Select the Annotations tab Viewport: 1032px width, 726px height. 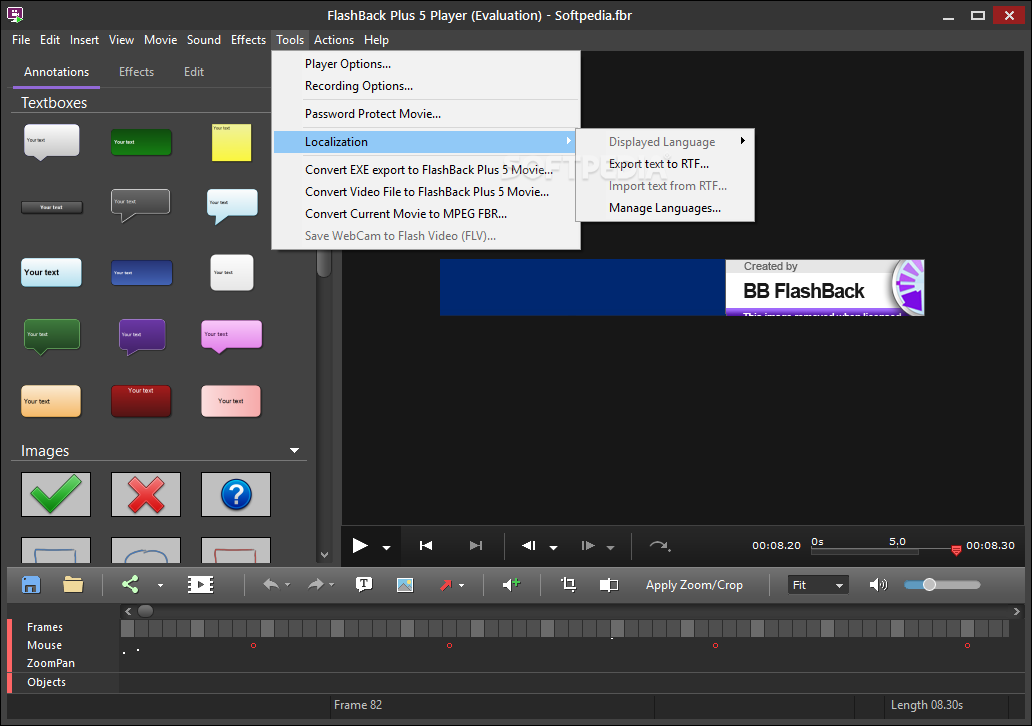click(x=57, y=72)
